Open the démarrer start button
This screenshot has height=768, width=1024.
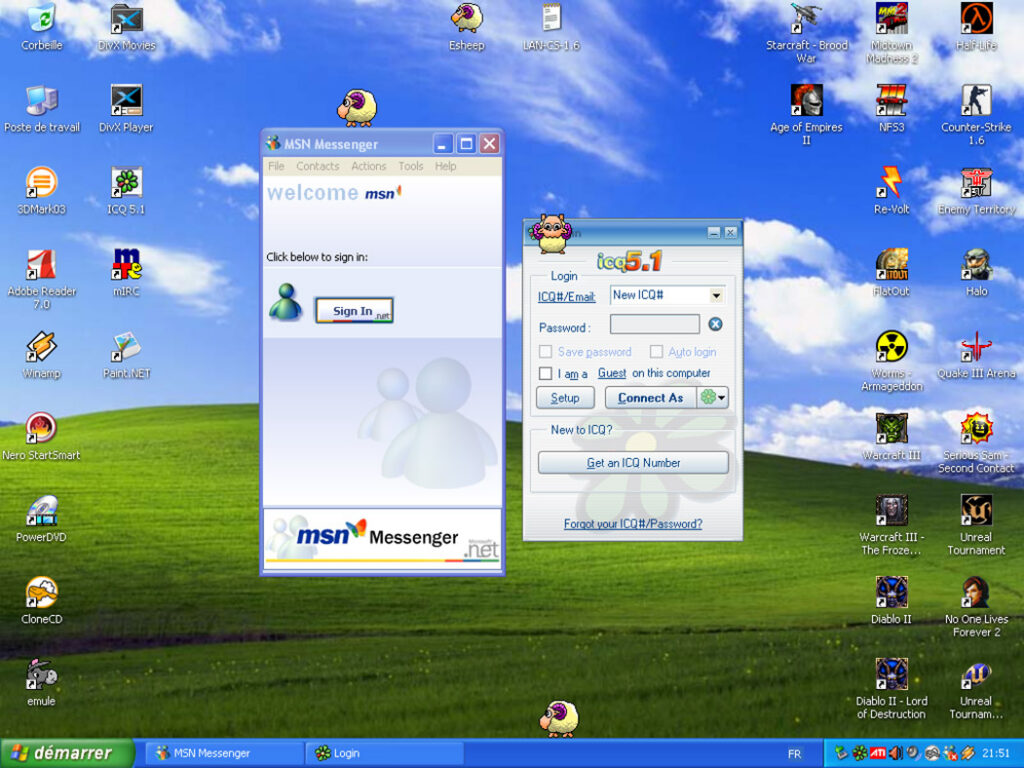(x=67, y=753)
